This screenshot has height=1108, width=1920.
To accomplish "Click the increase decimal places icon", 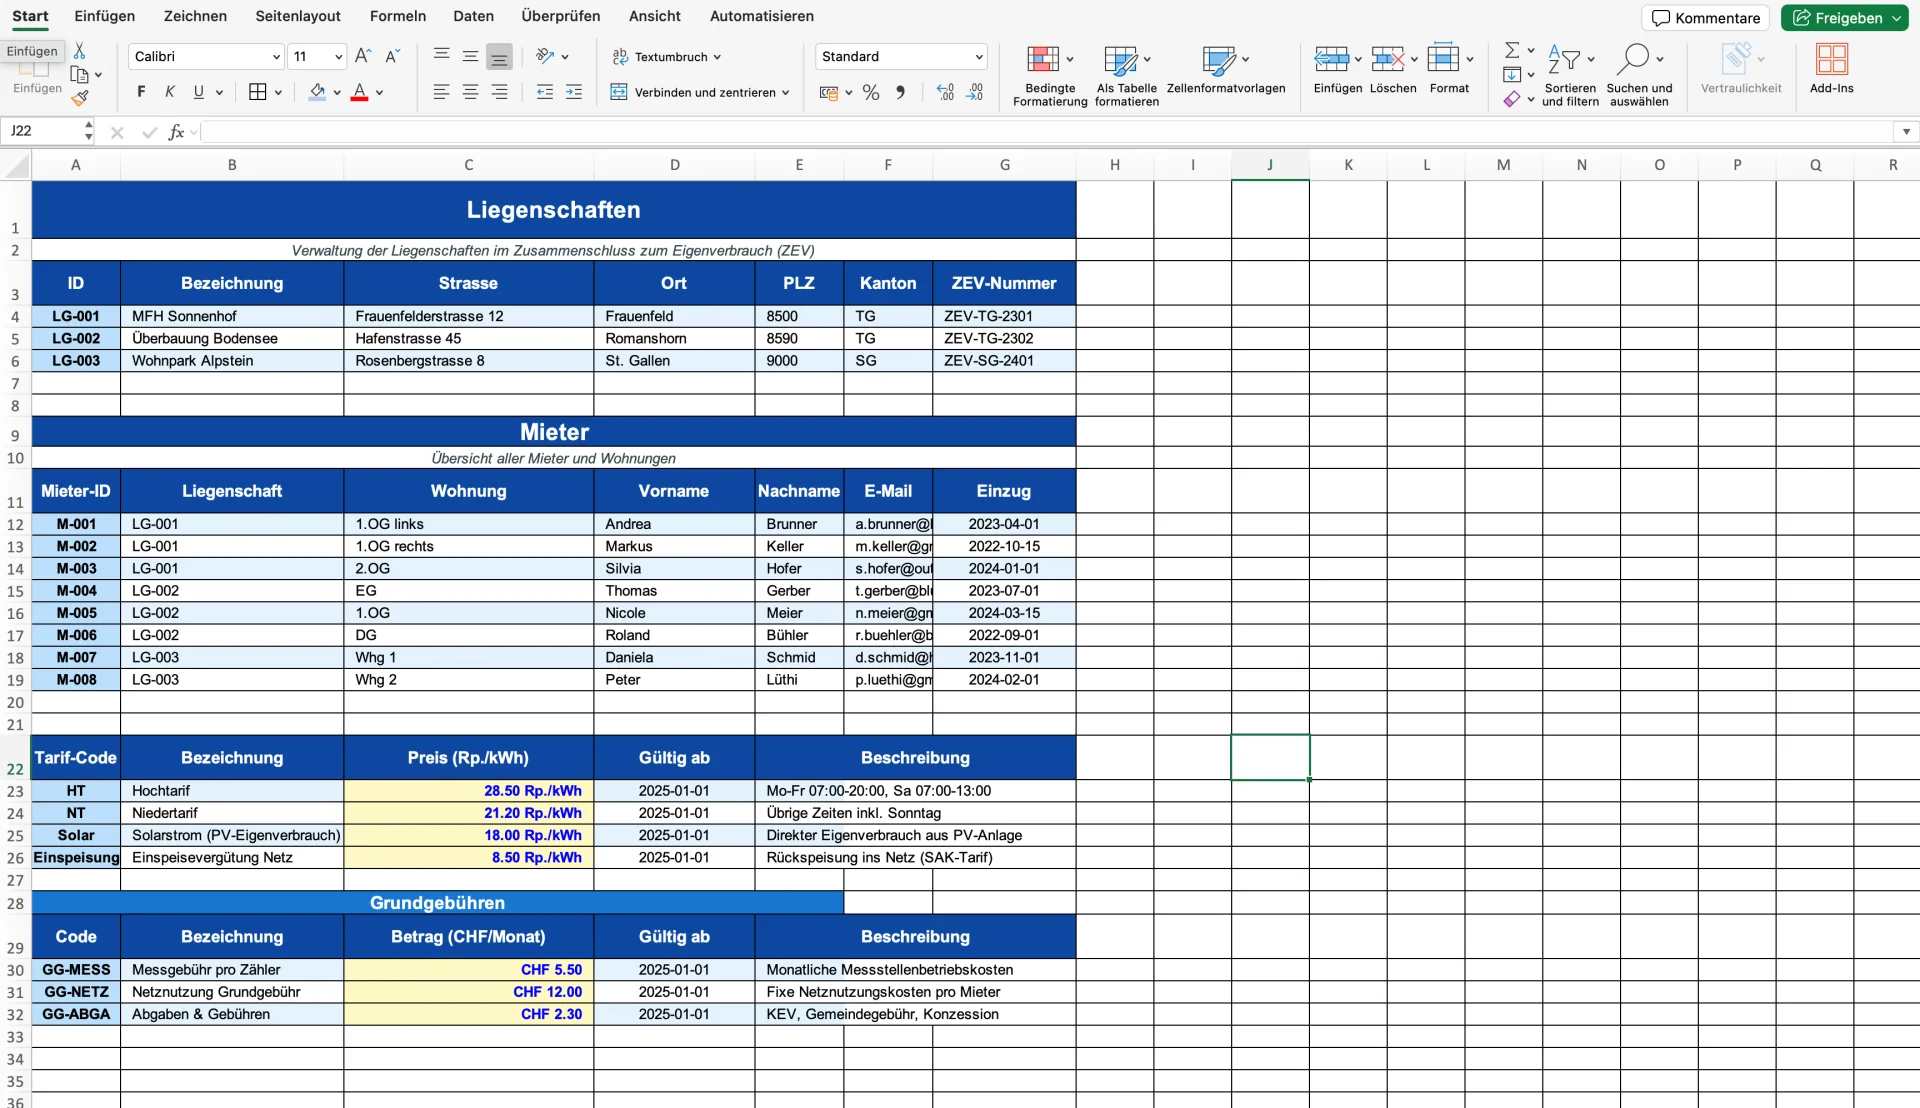I will (x=945, y=92).
